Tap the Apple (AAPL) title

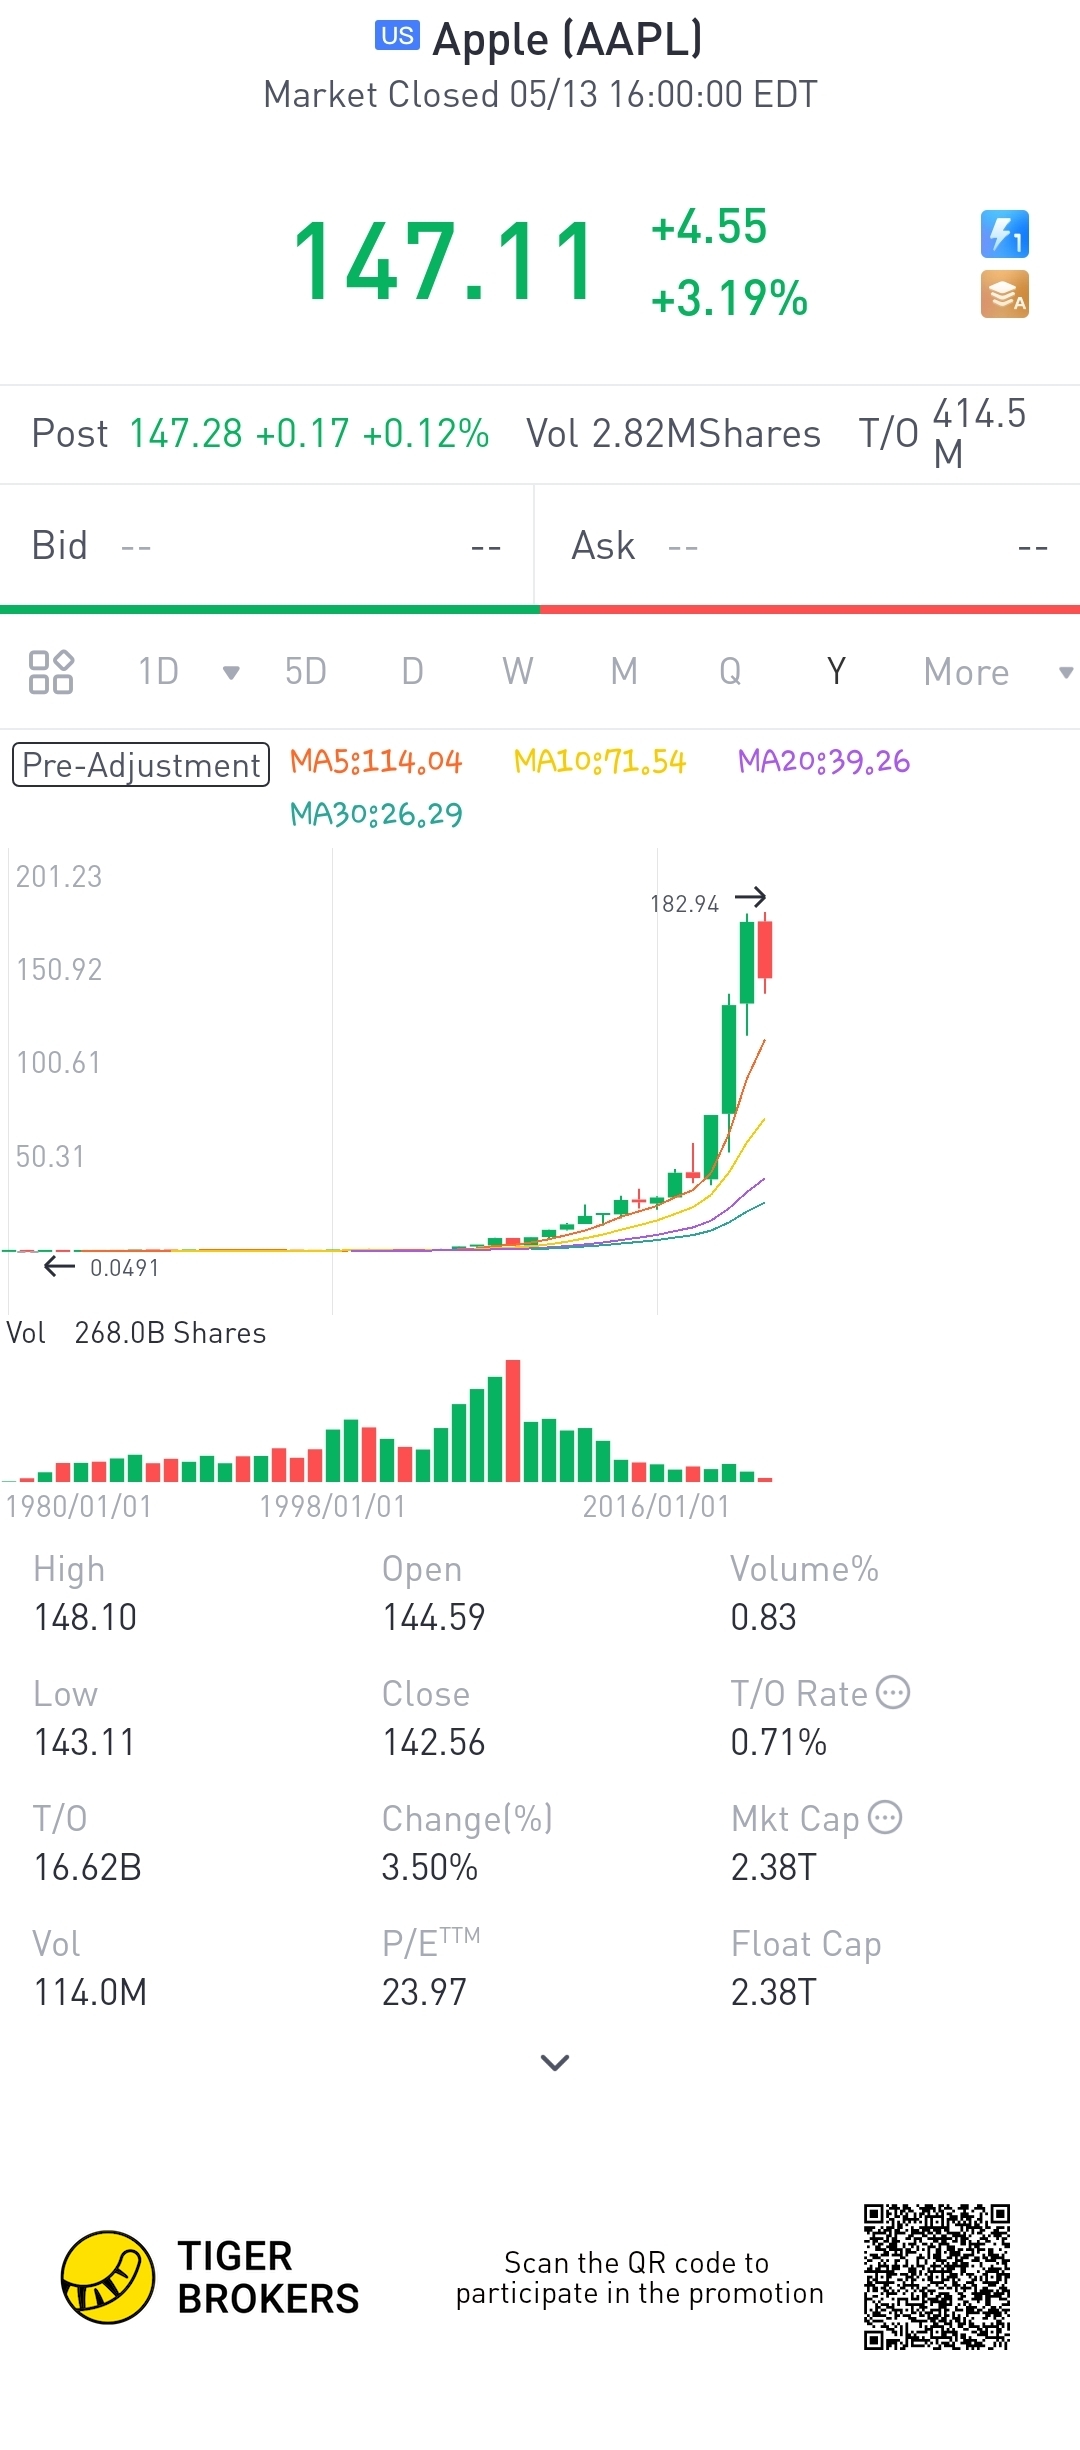[x=567, y=39]
